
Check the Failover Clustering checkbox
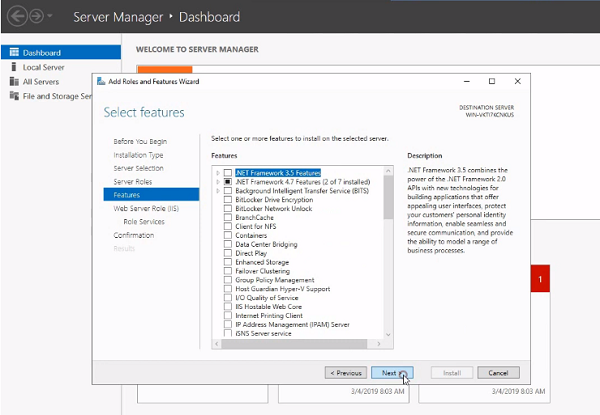[228, 271]
